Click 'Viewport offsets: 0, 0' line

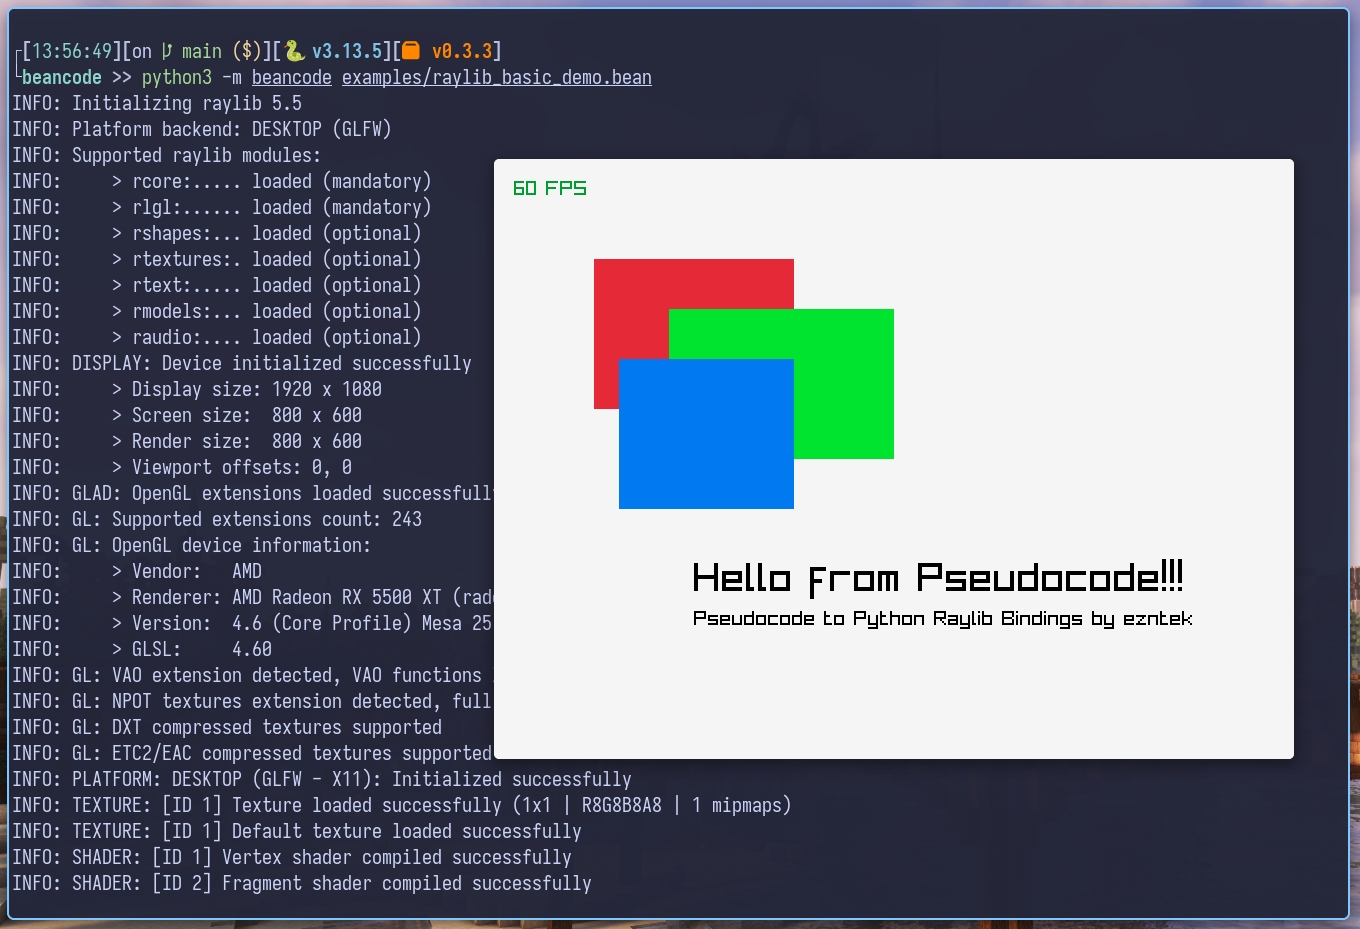[182, 467]
